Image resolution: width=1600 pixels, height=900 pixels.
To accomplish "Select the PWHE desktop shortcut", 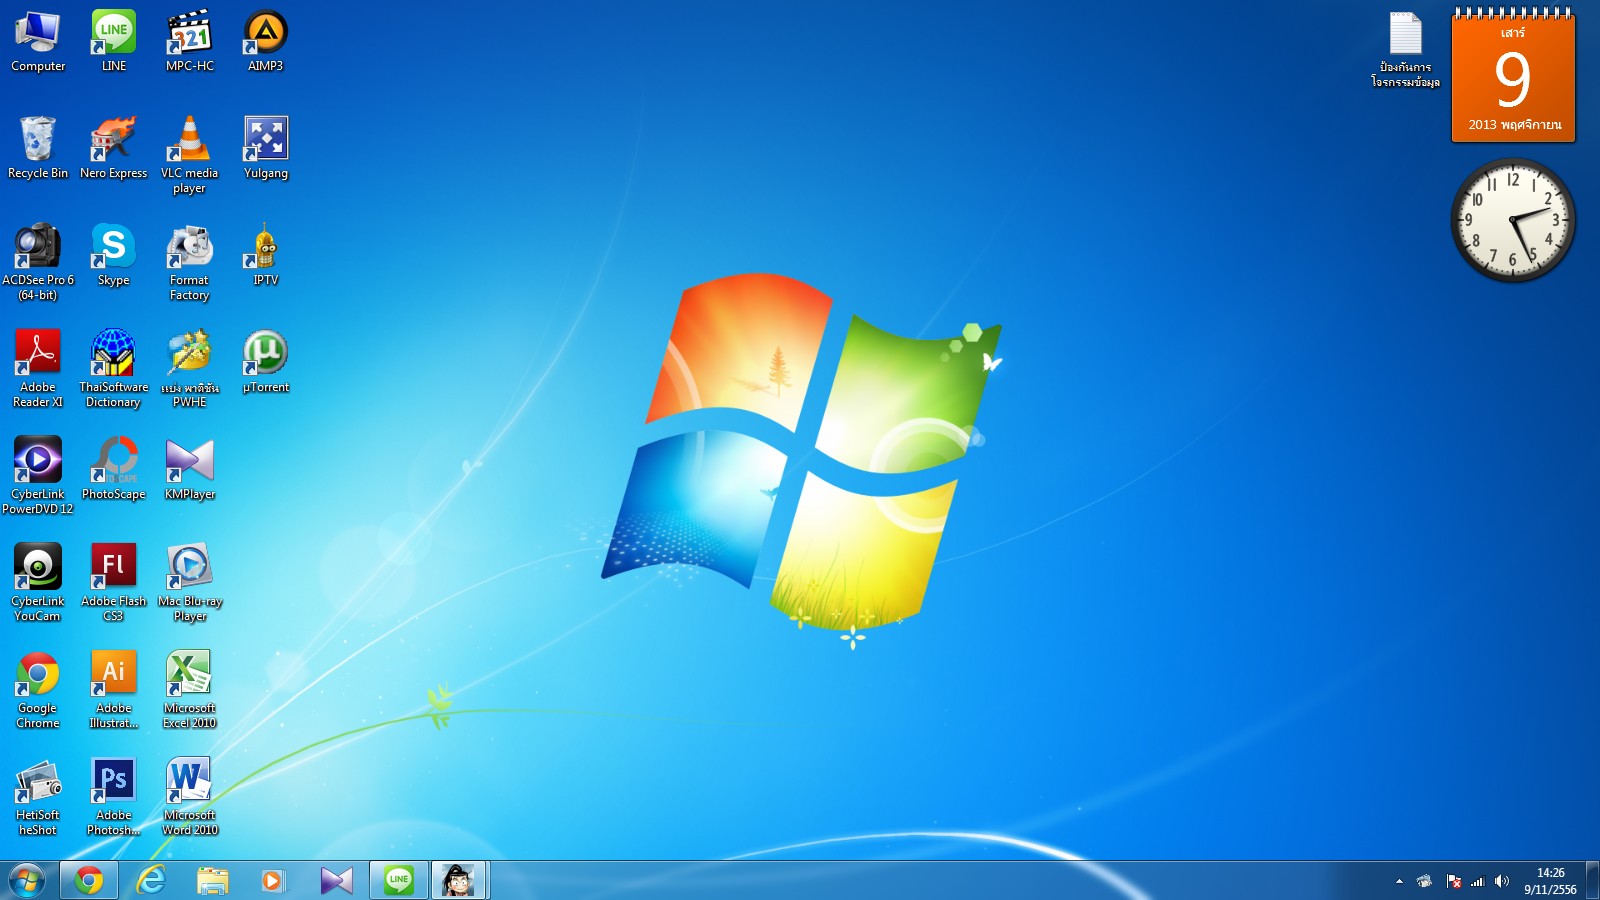I will pyautogui.click(x=190, y=369).
